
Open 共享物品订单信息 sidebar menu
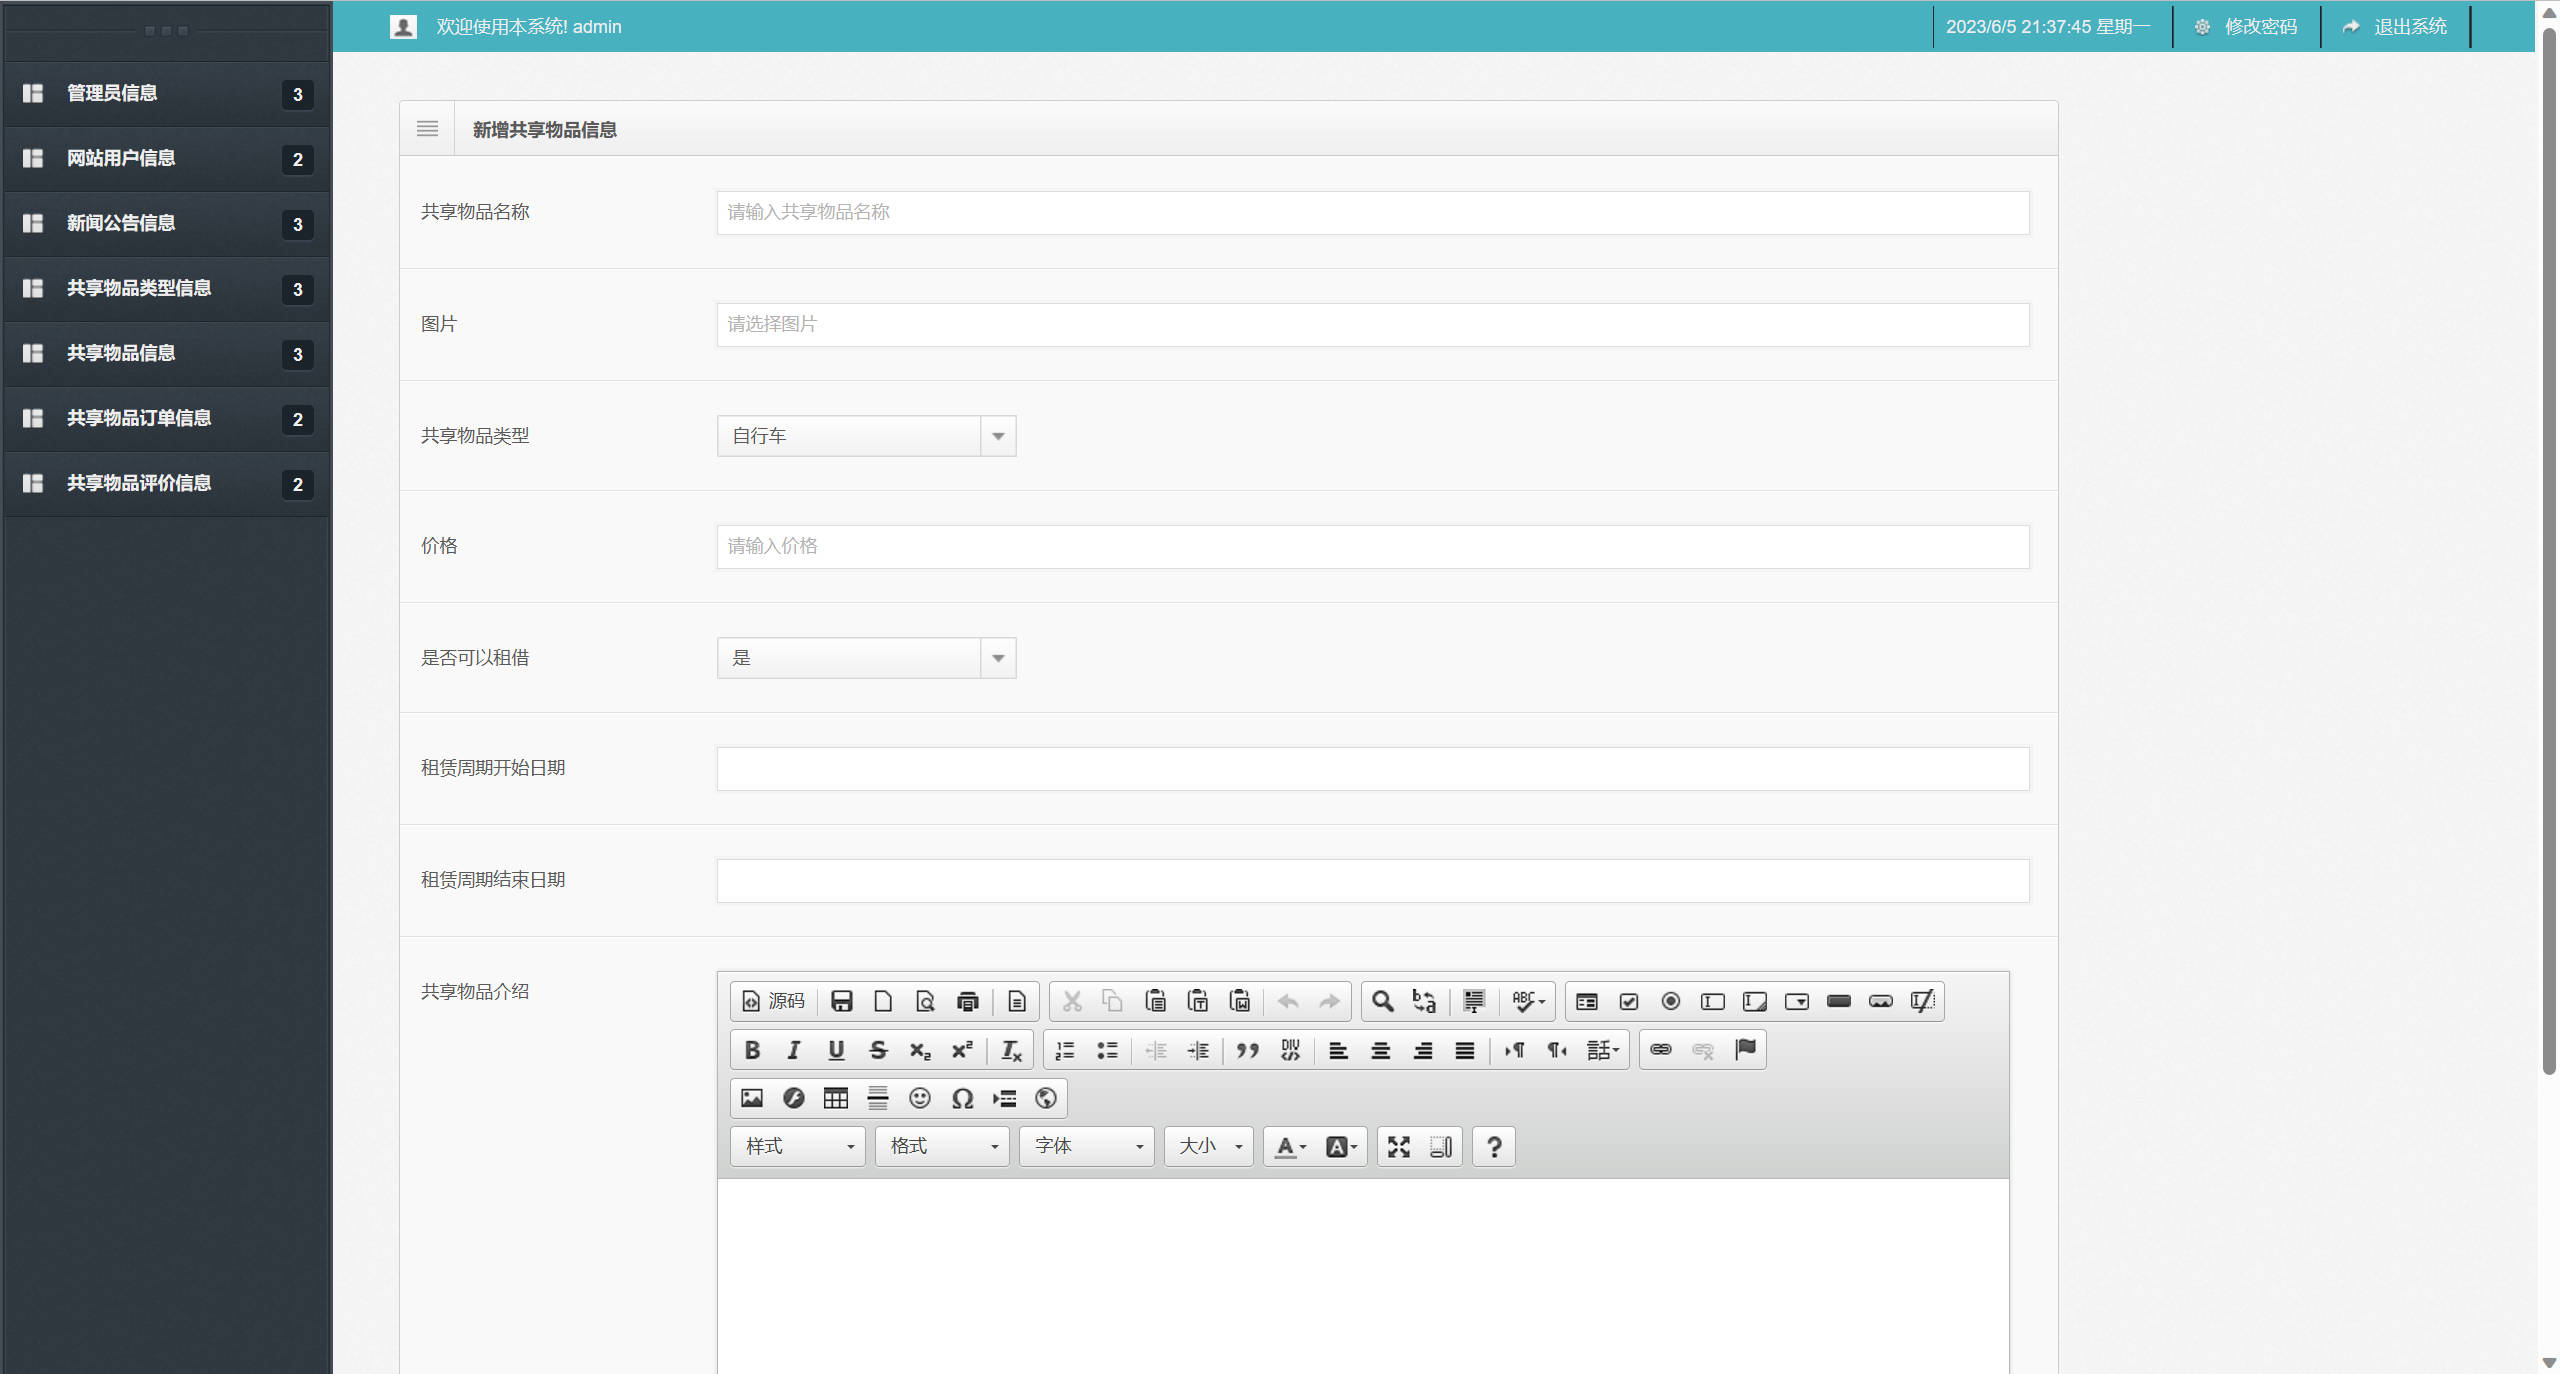pos(139,418)
